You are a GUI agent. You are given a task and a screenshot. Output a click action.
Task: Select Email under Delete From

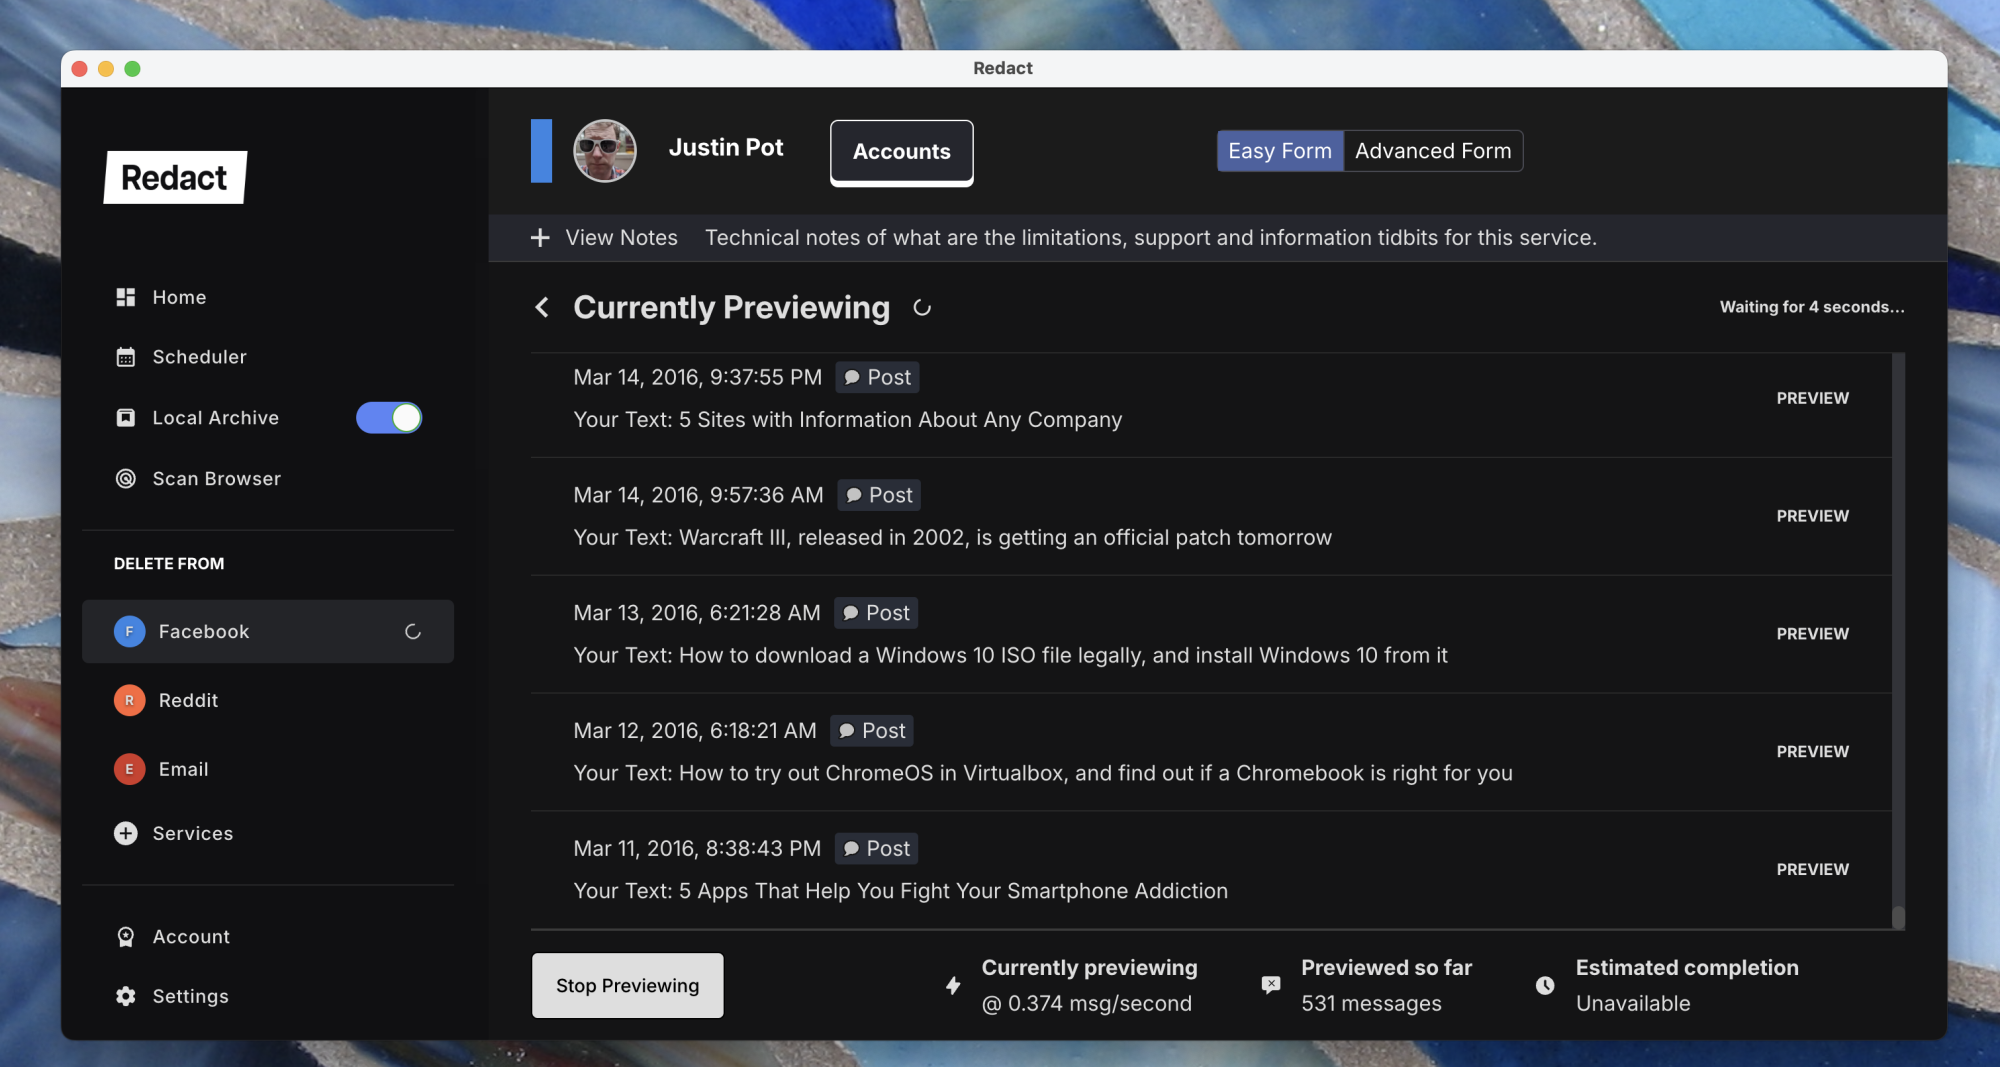(x=268, y=769)
